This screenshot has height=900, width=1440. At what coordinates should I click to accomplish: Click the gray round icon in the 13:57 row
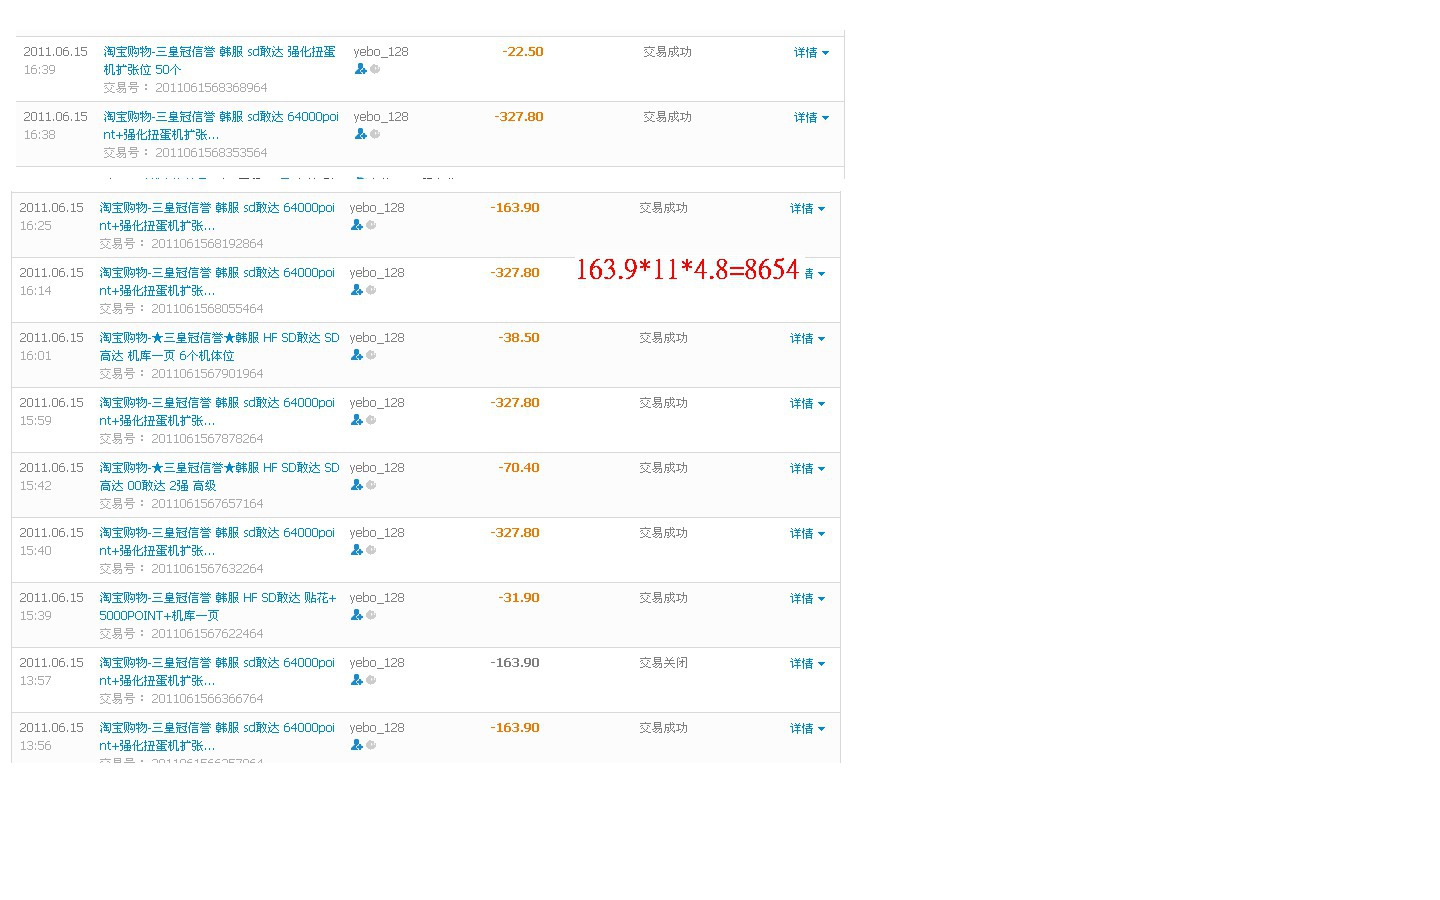pos(371,680)
